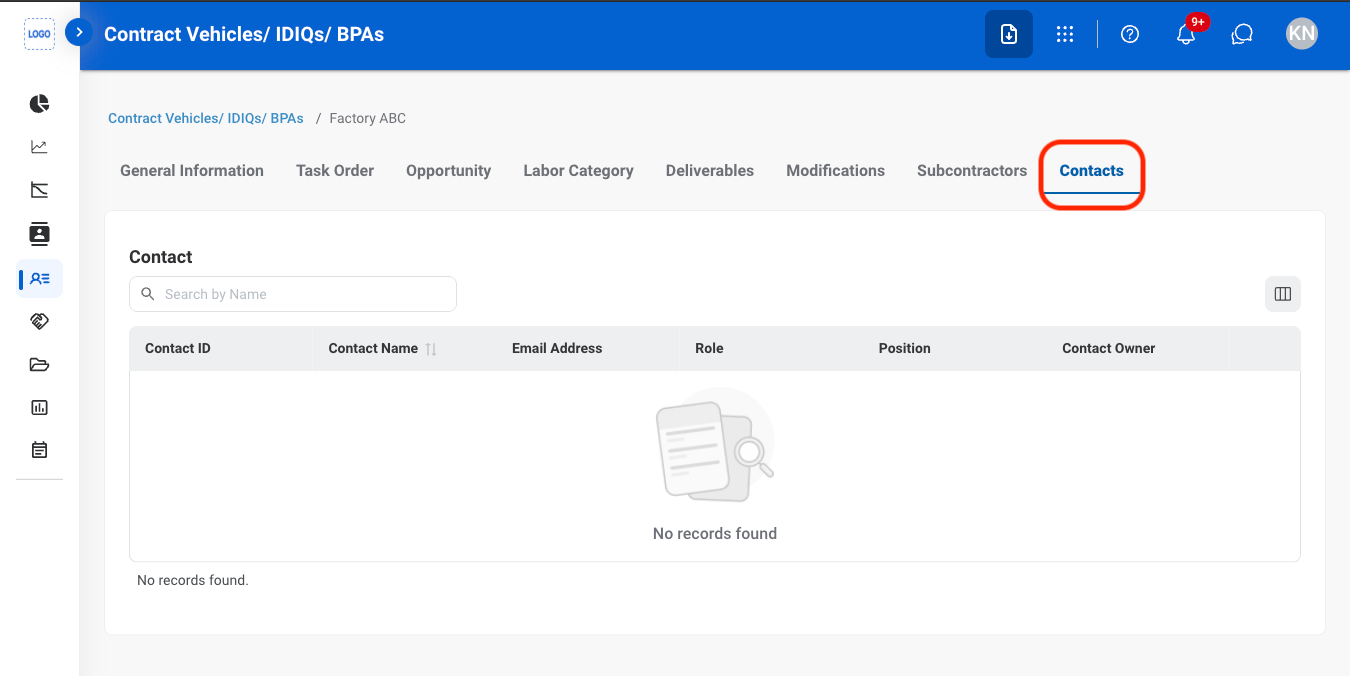This screenshot has height=676, width=1350.
Task: Click the pie chart icon in sidebar
Action: click(x=39, y=104)
